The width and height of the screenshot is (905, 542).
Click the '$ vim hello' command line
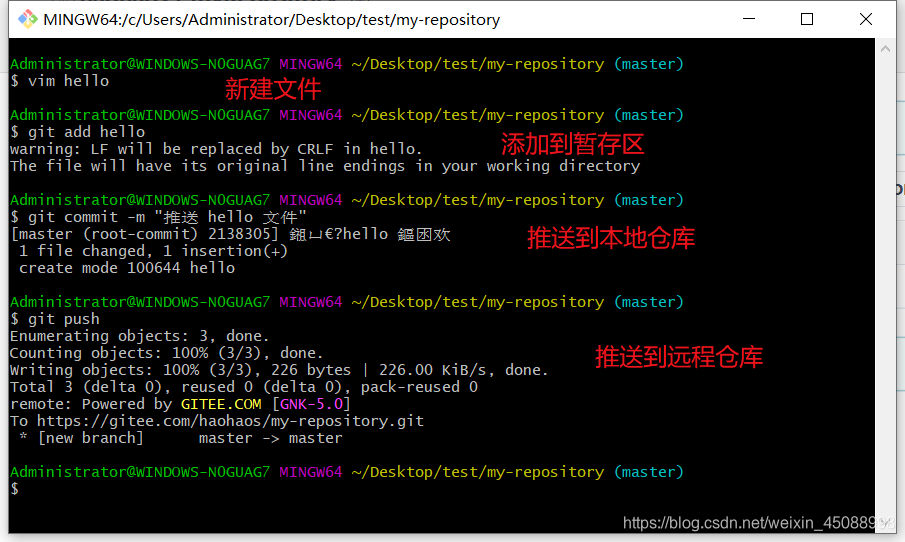point(59,81)
